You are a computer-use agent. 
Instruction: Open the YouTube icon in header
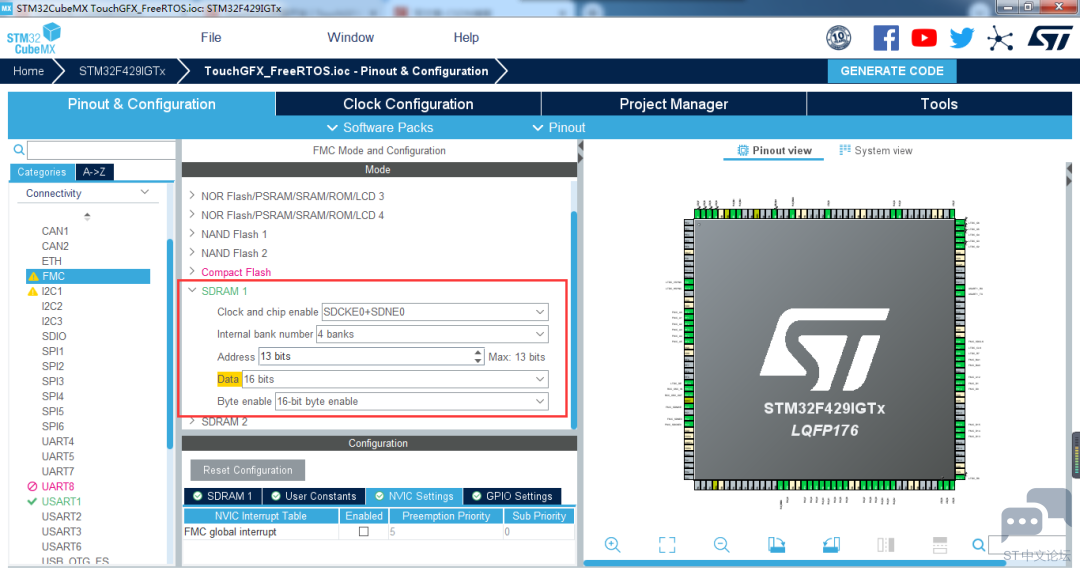coord(924,38)
